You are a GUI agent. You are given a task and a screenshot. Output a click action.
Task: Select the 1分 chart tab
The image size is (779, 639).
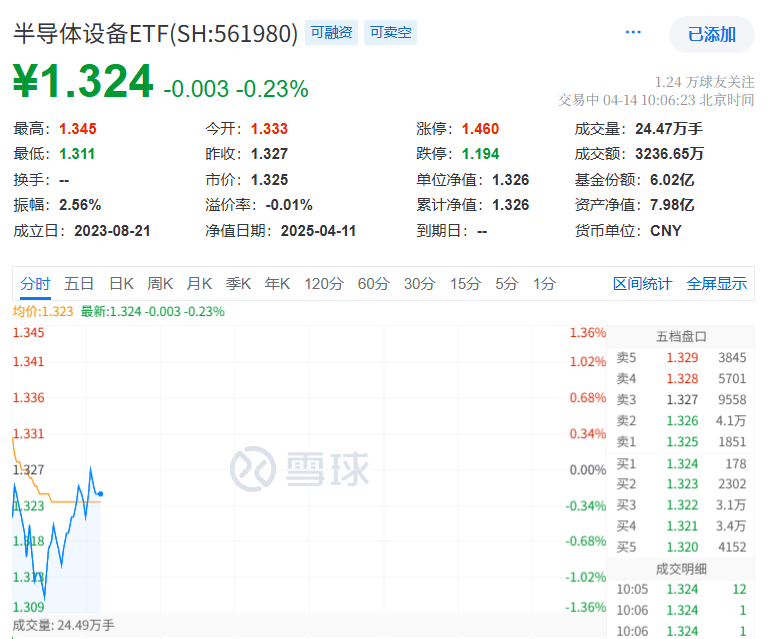pos(545,284)
